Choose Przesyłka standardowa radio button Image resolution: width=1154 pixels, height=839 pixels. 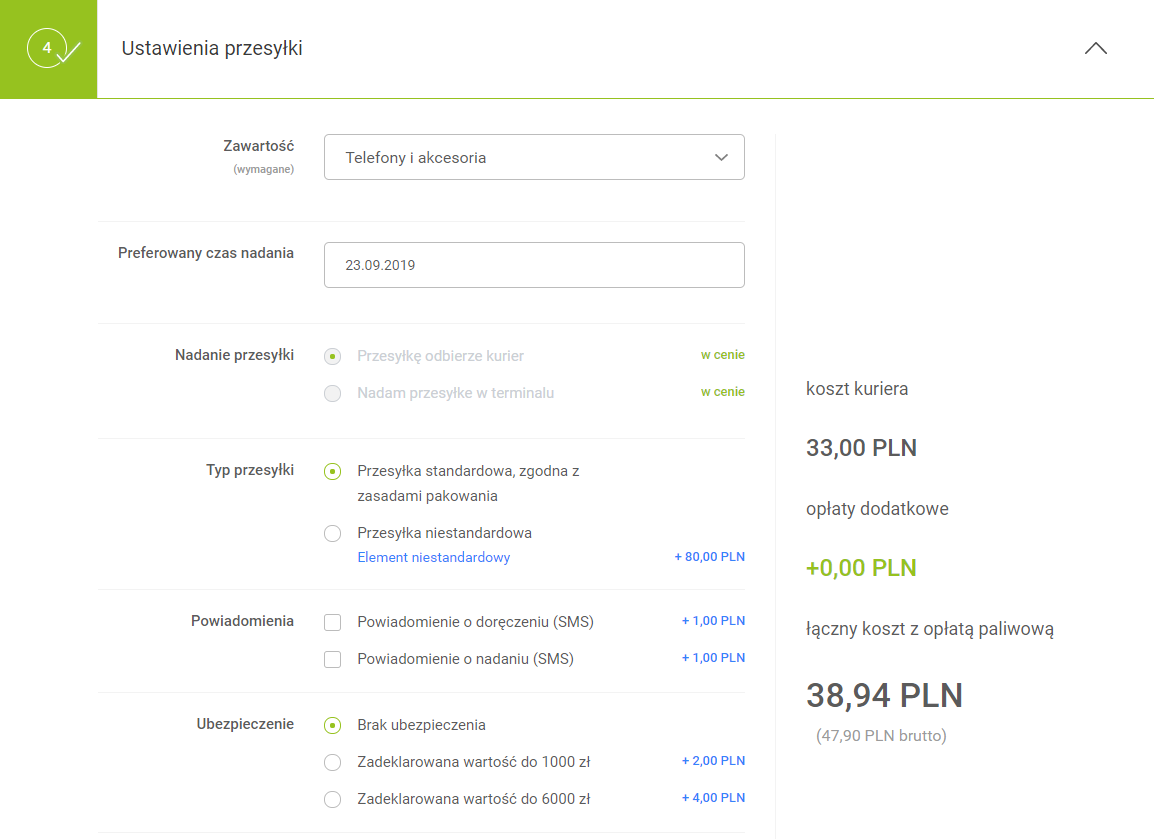pyautogui.click(x=333, y=472)
